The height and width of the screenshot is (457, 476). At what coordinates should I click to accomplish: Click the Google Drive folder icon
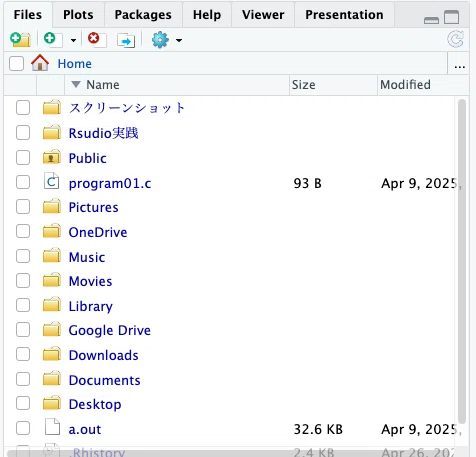[52, 329]
